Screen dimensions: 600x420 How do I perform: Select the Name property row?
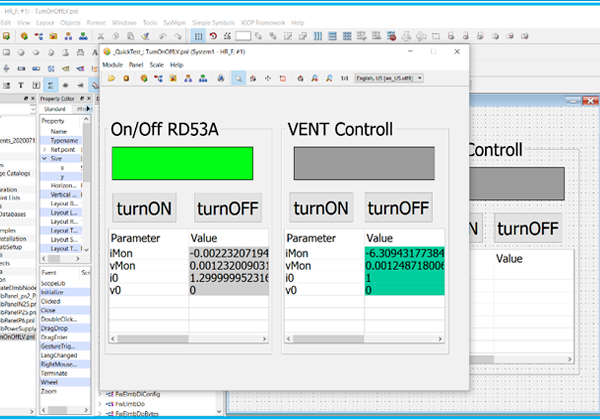click(x=61, y=131)
